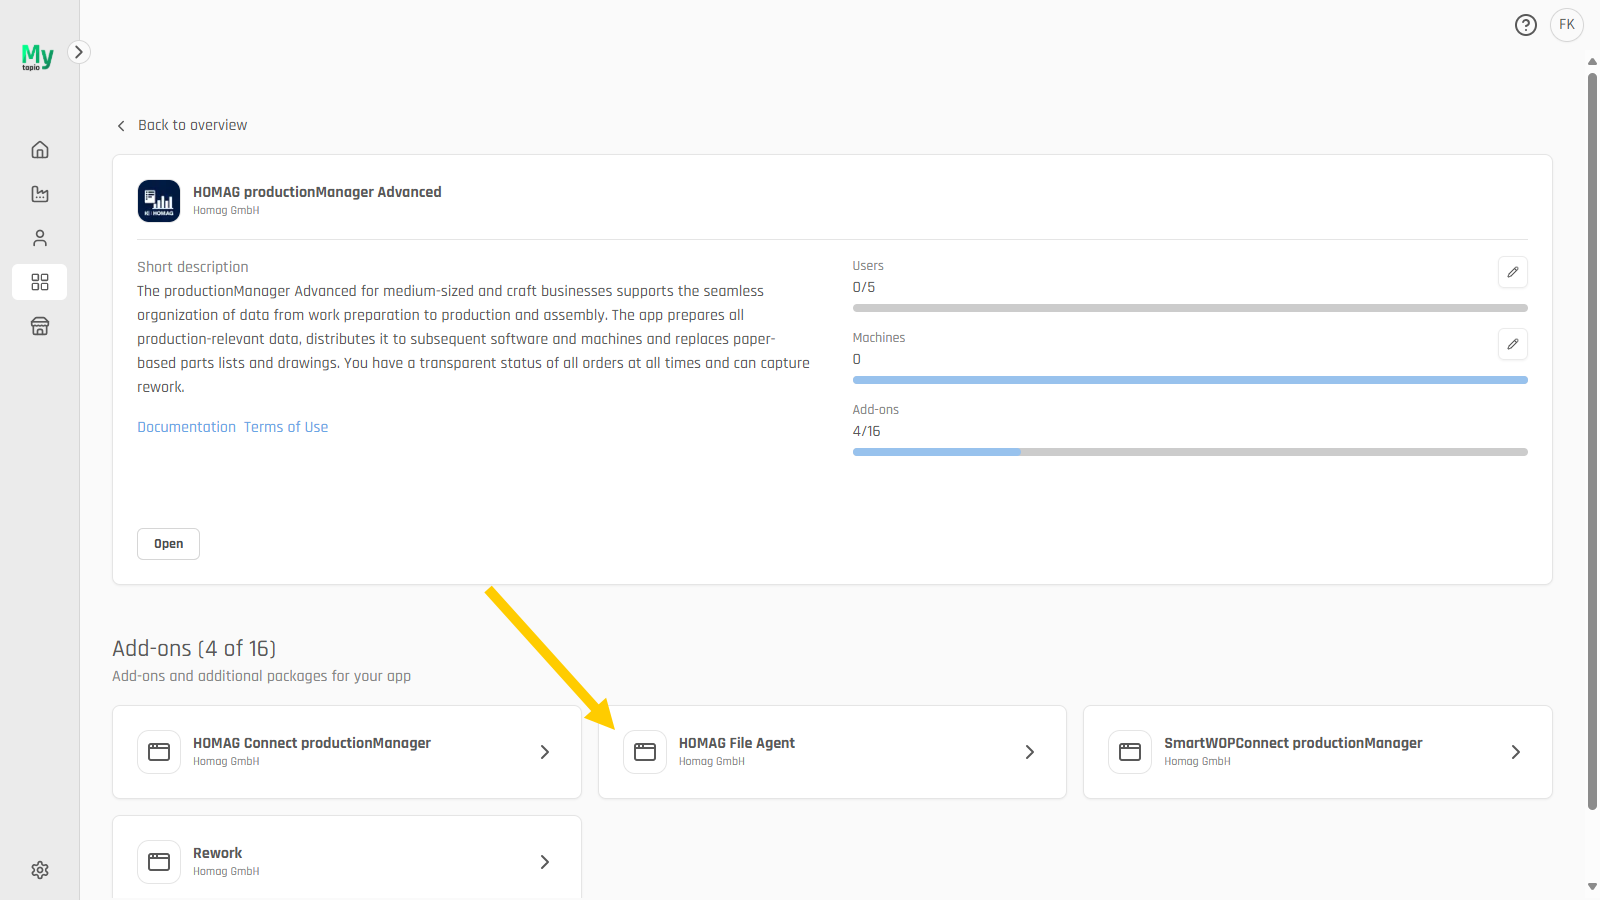Open the factory/machines sidebar icon
This screenshot has width=1600, height=900.
click(x=40, y=194)
